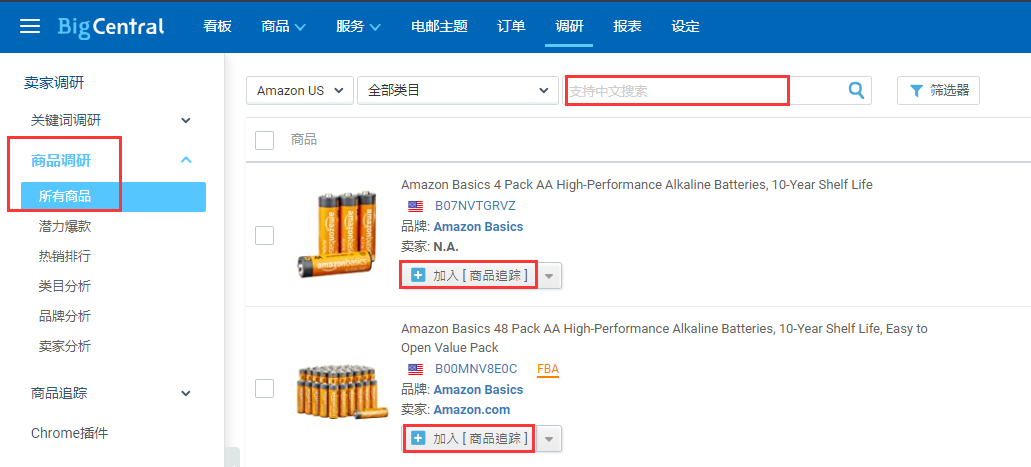Open dropdown arrow next to 4 Pack 加入商品追踪
The height and width of the screenshot is (467, 1031).
[x=550, y=276]
